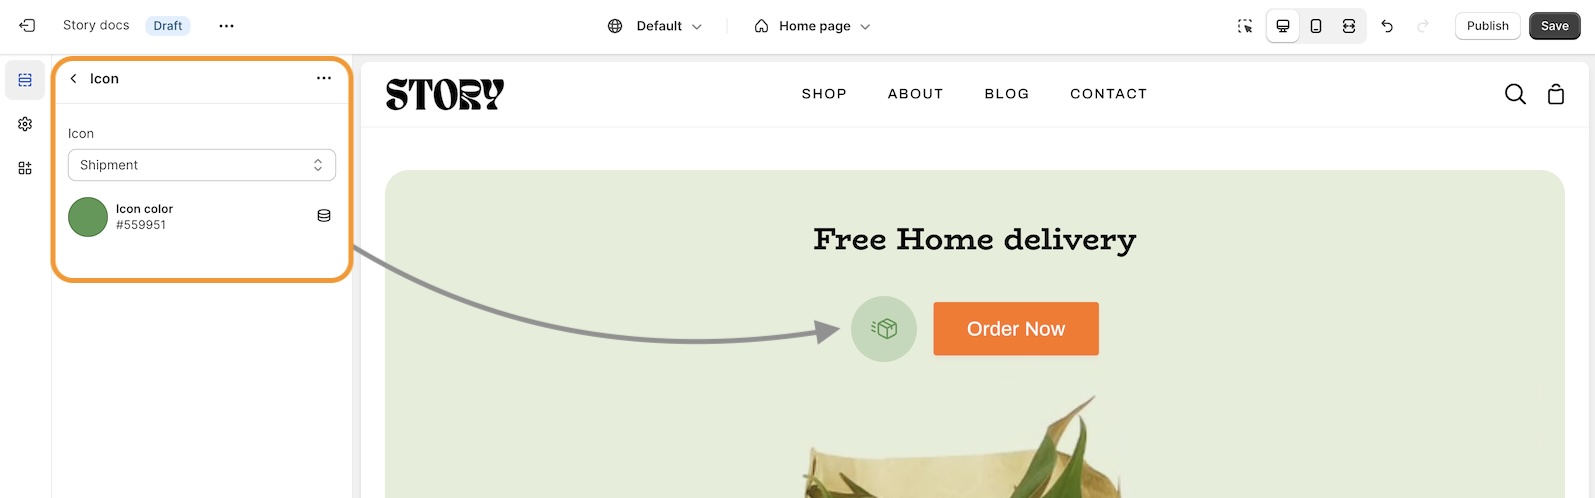This screenshot has width=1595, height=498.
Task: Open theme settings gear icon
Action: 25,124
